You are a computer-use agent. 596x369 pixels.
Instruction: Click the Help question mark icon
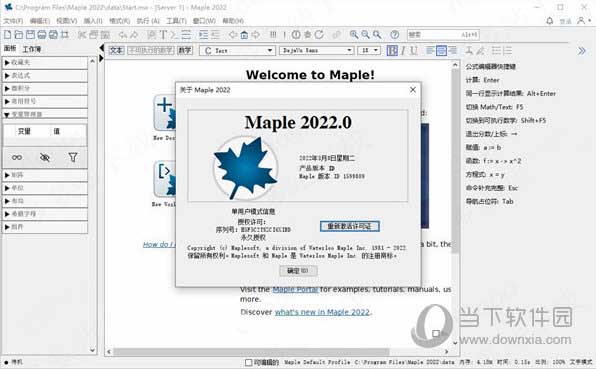point(395,35)
